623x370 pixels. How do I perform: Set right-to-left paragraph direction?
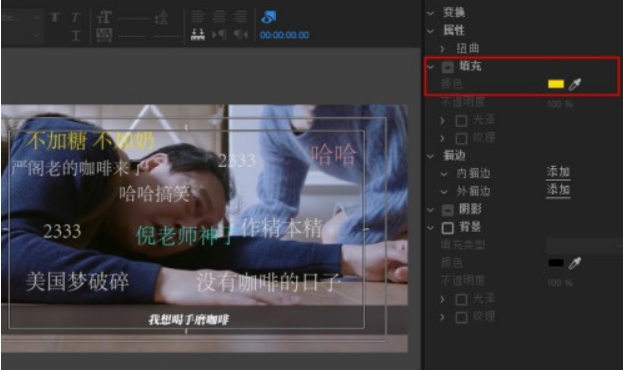click(x=240, y=35)
